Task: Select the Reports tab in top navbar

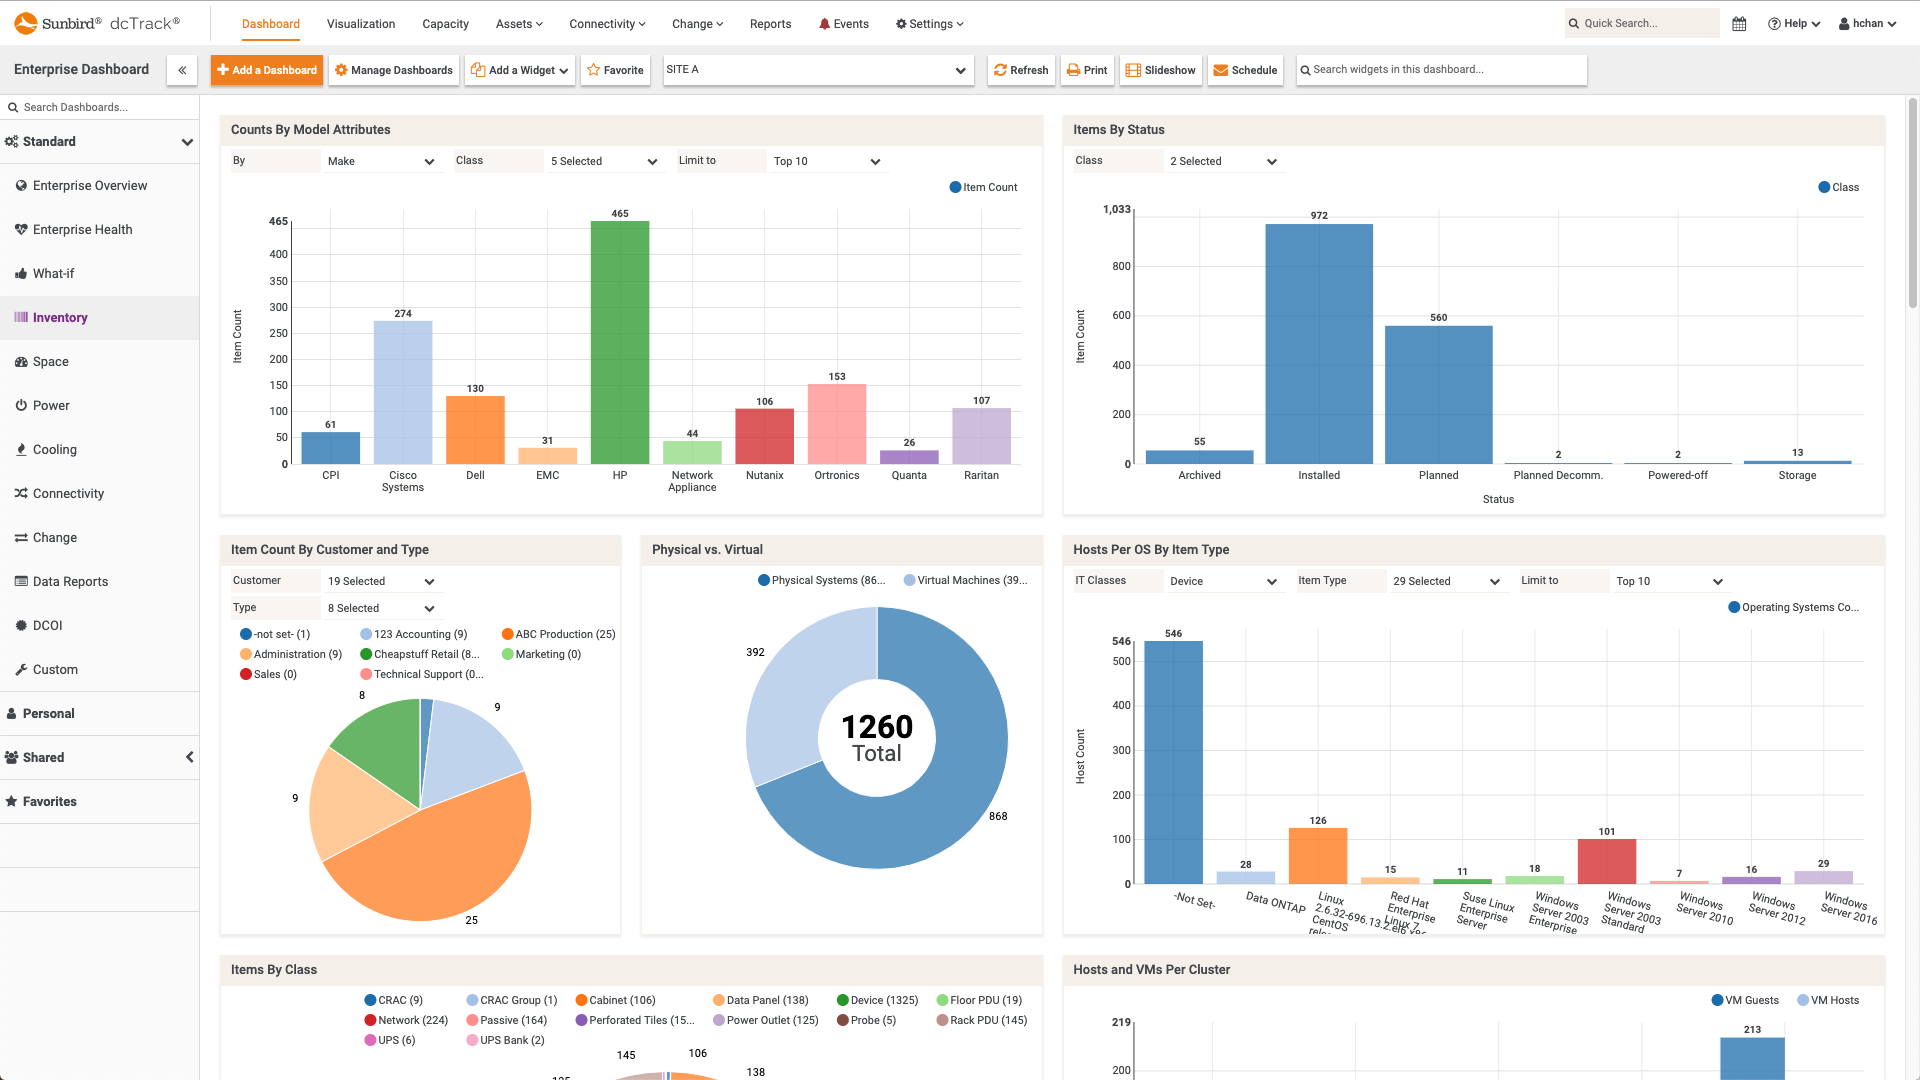Action: (769, 24)
